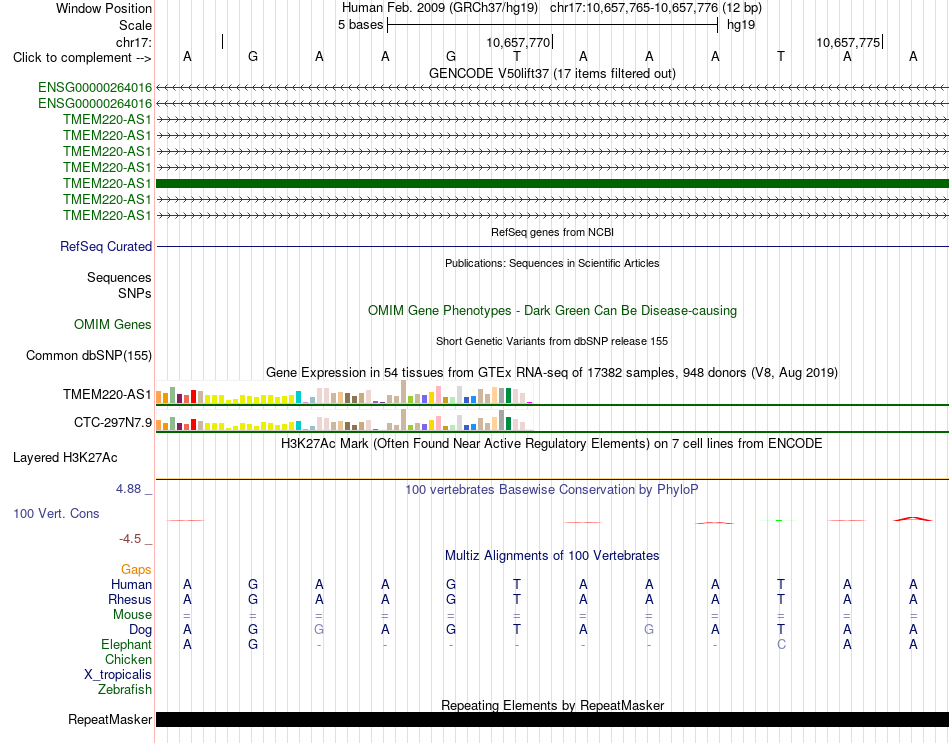The height and width of the screenshot is (743, 950).
Task: Open the Common dbSNP(155) track label
Action: coord(89,356)
